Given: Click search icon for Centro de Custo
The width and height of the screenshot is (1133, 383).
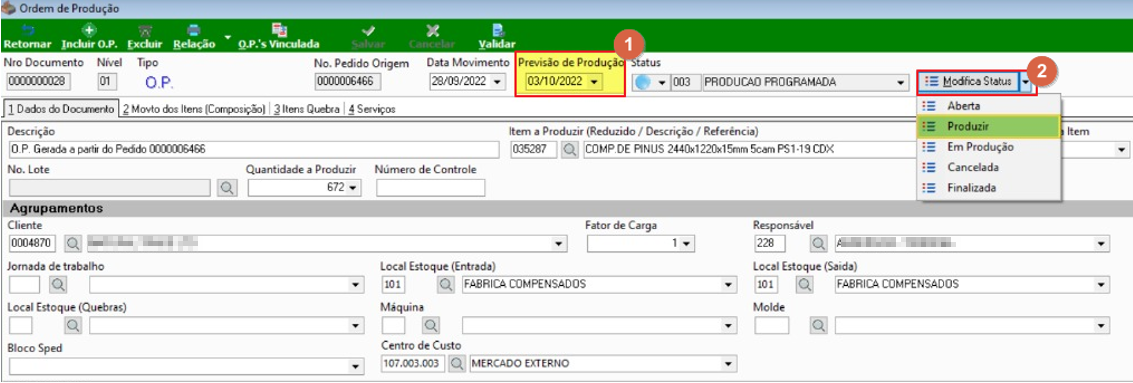Looking at the screenshot, I should click(x=457, y=363).
